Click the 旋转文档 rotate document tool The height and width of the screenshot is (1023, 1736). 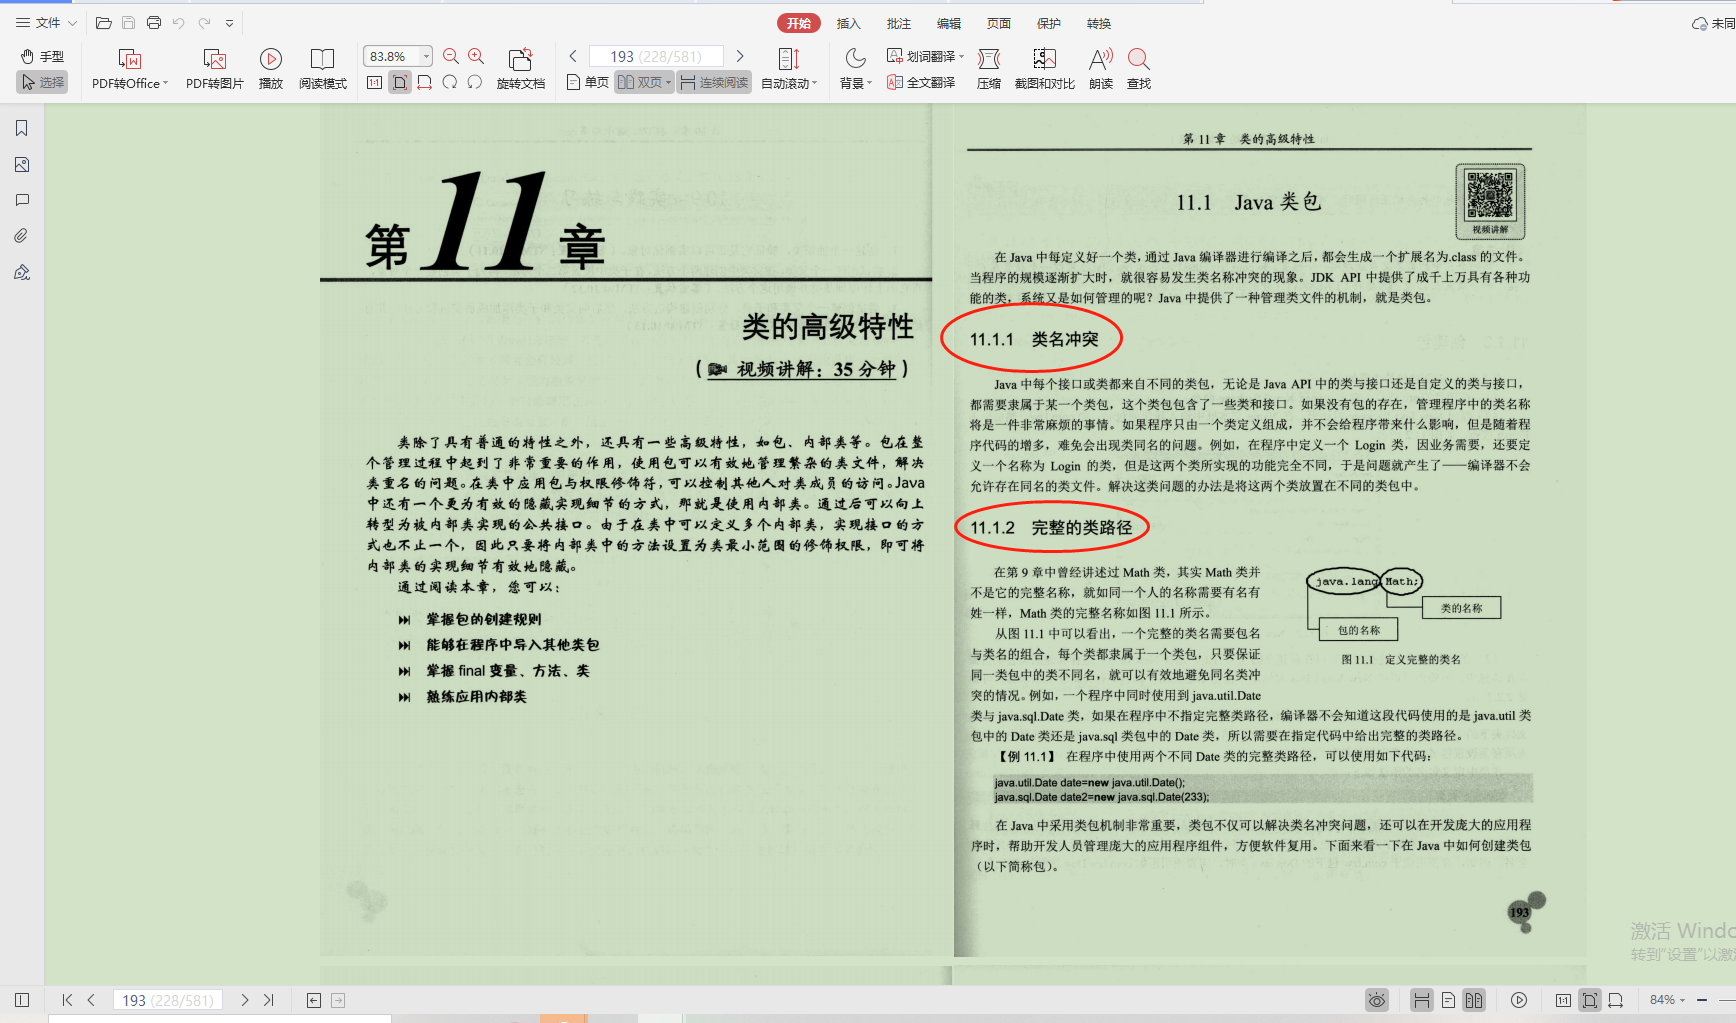(x=520, y=69)
